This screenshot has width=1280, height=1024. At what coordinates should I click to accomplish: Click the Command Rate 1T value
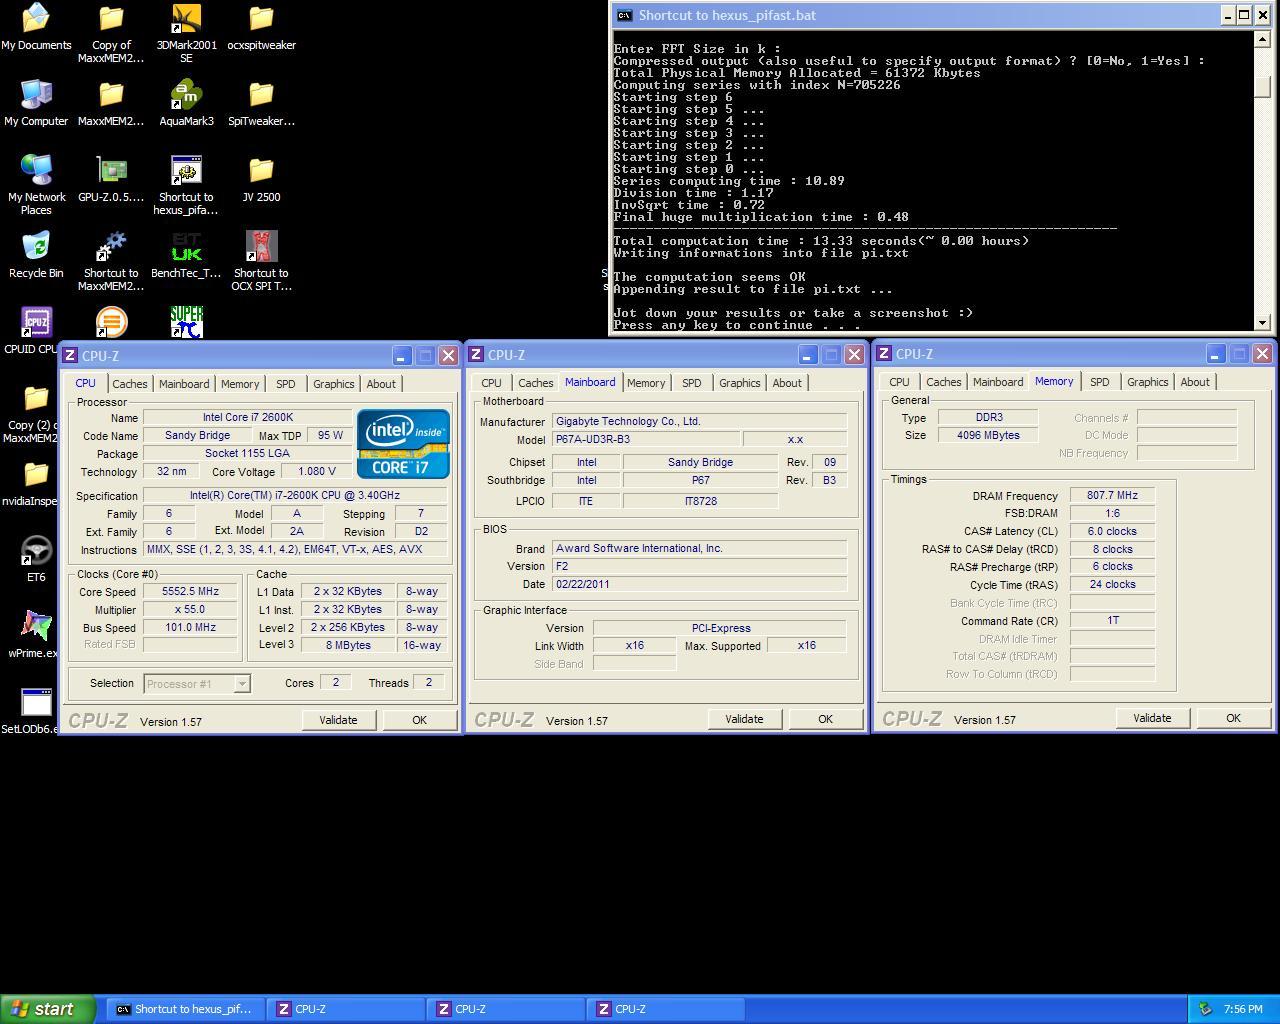[x=1112, y=621]
